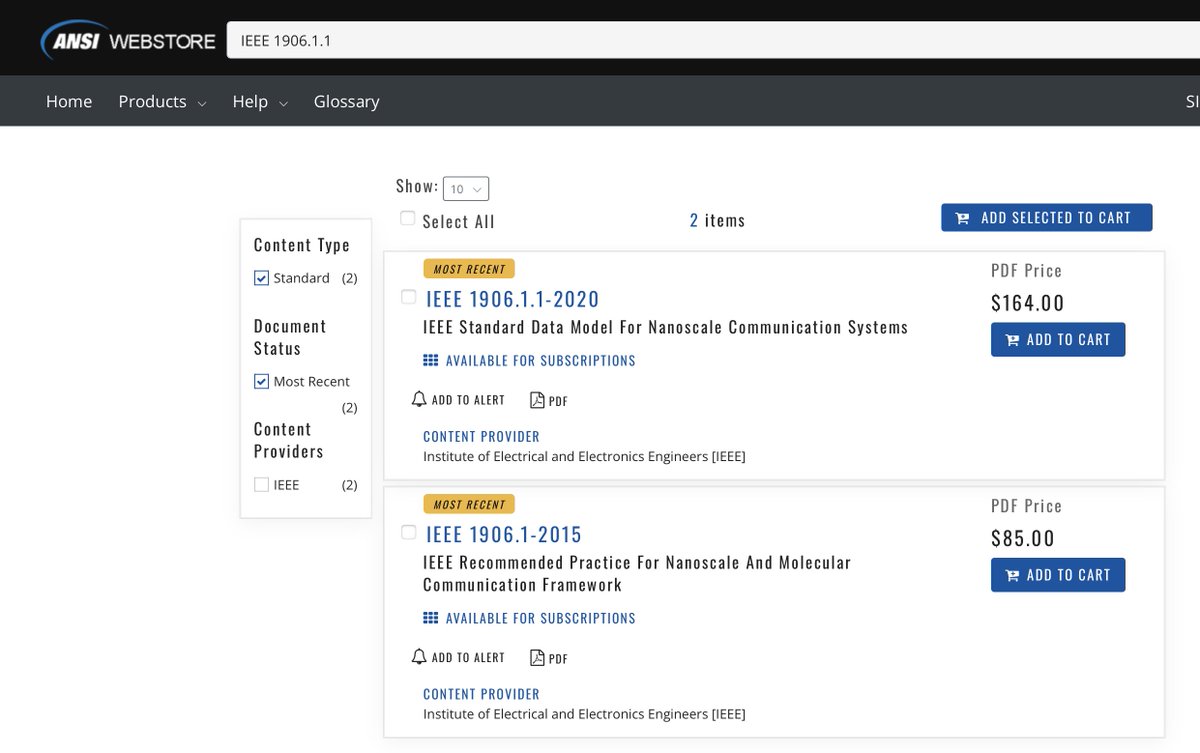The image size is (1200, 753).
Task: Enable the IEEE content provider filter
Action: (x=261, y=484)
